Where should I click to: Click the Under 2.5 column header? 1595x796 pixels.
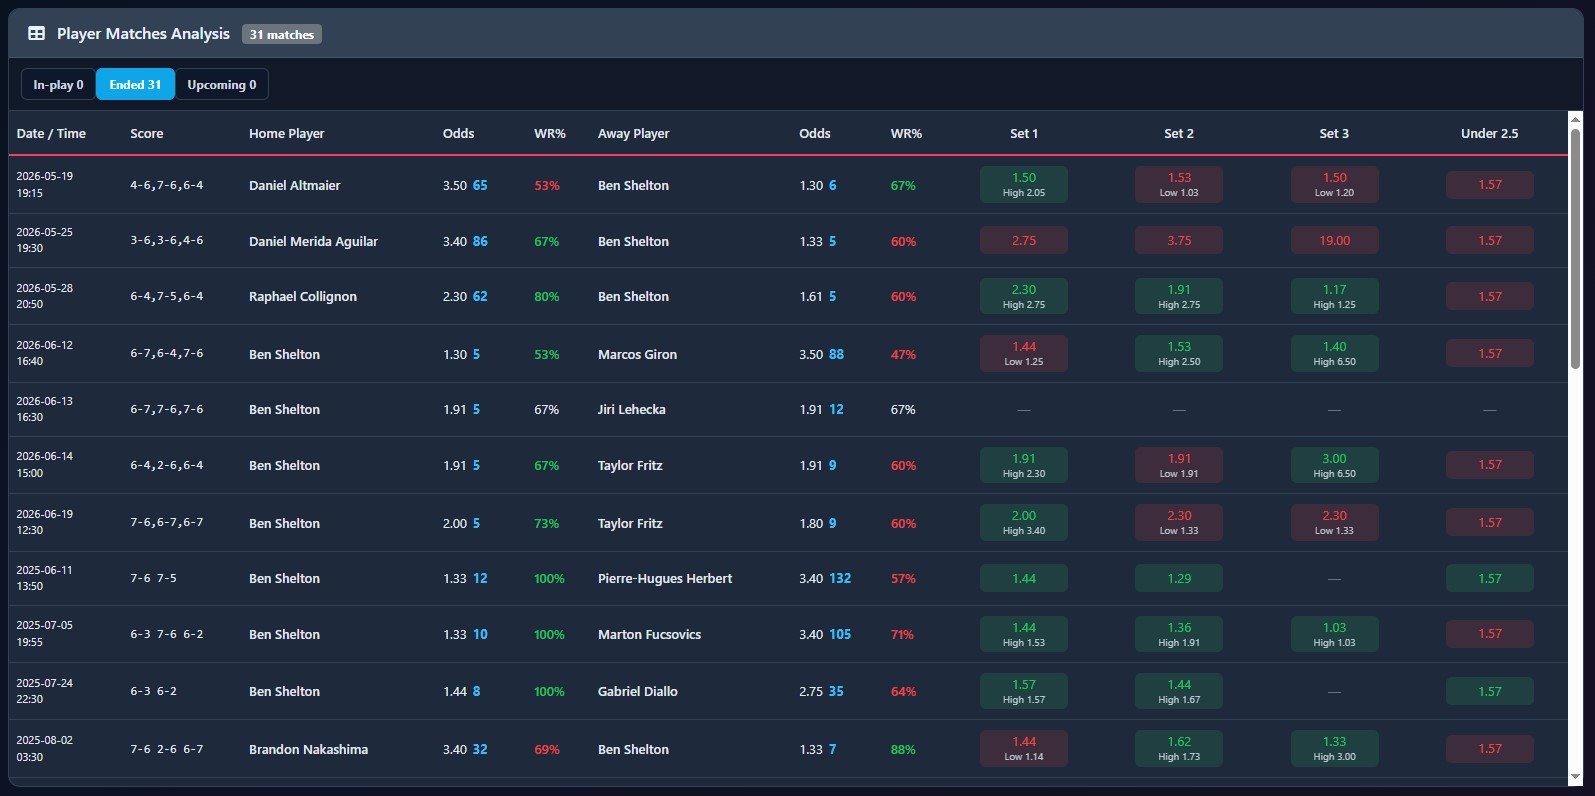click(1489, 134)
